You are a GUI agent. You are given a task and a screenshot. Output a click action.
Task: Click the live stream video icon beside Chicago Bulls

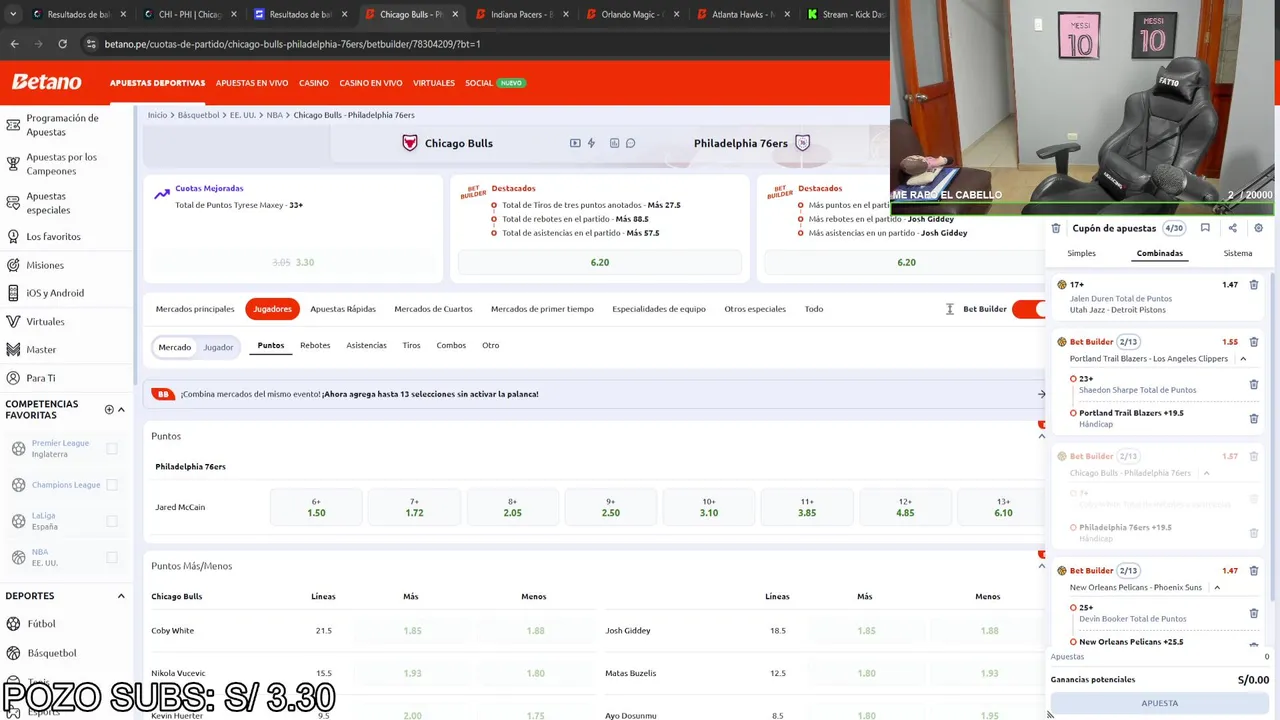click(x=575, y=143)
